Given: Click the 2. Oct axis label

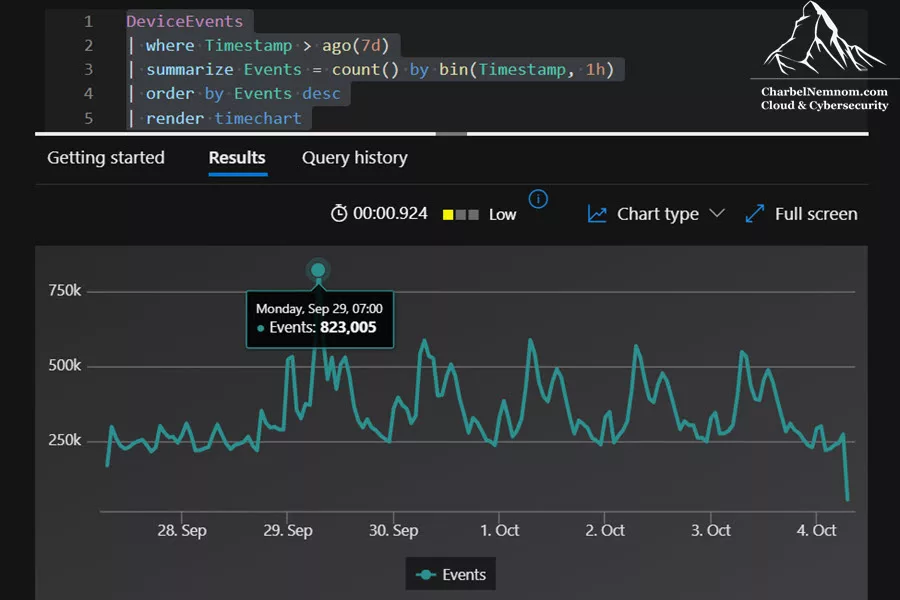Looking at the screenshot, I should [x=605, y=530].
